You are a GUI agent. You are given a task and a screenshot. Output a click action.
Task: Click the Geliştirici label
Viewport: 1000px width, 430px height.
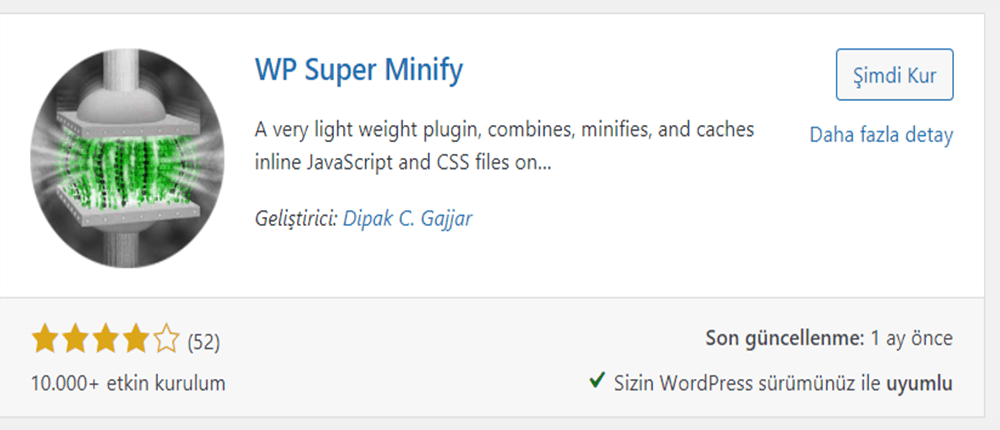point(297,219)
